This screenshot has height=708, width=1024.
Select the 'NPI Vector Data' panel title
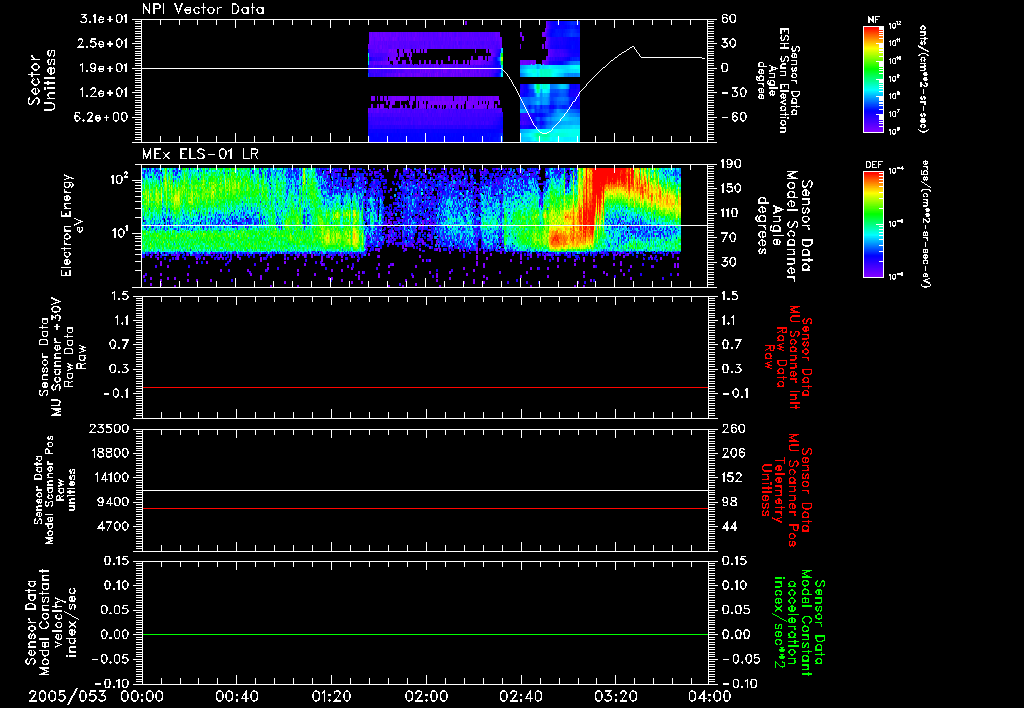[203, 9]
